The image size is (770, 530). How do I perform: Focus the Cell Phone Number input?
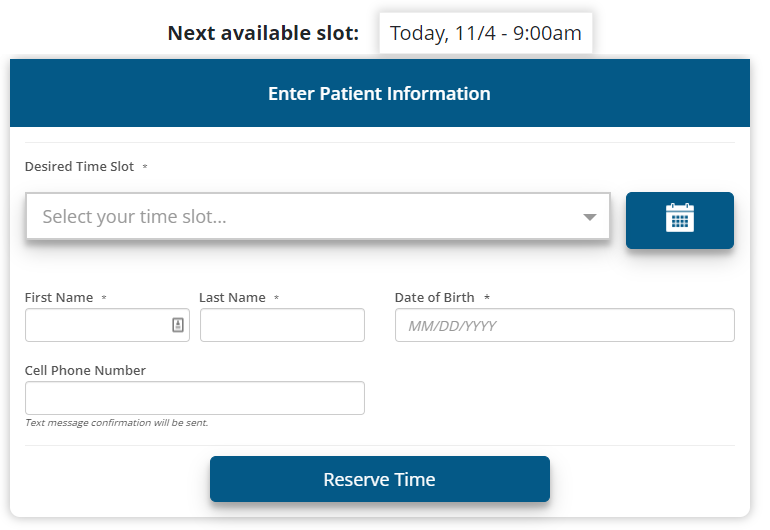click(194, 398)
